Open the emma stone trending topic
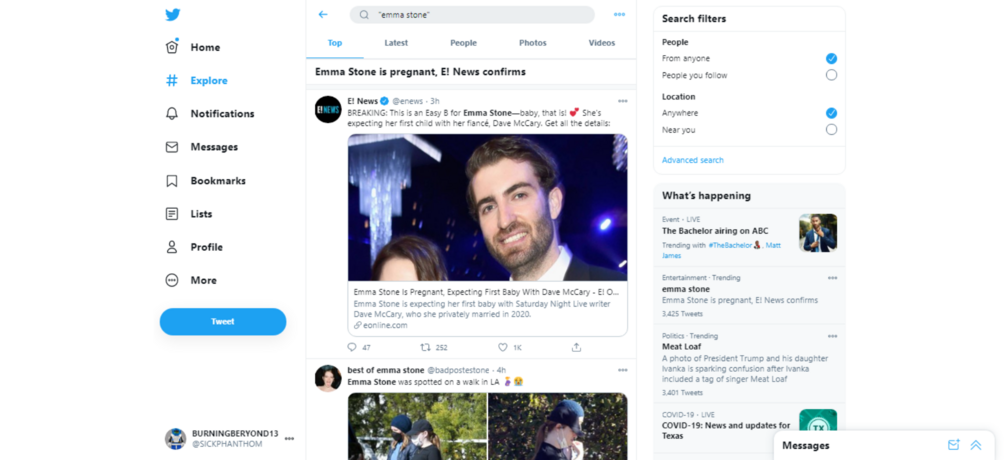 (x=685, y=289)
